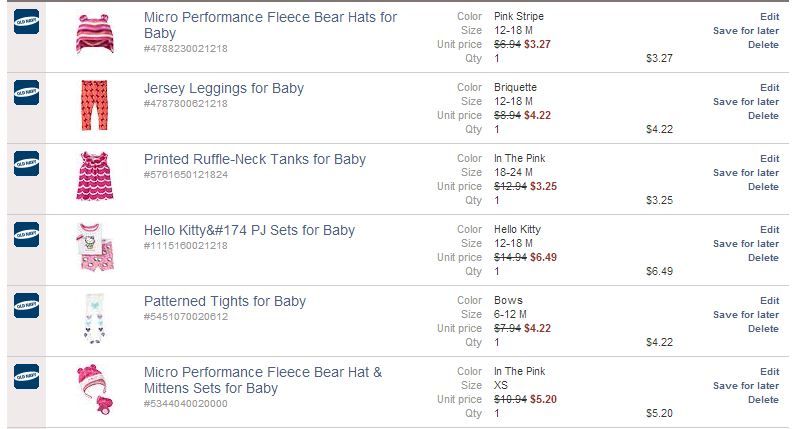Save Patterned Tights for later
The image size is (802, 429).
point(746,314)
